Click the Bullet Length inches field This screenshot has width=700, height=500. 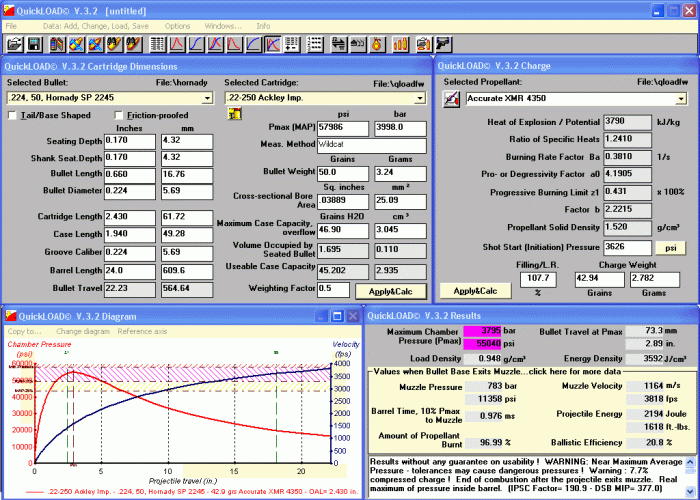coord(130,175)
